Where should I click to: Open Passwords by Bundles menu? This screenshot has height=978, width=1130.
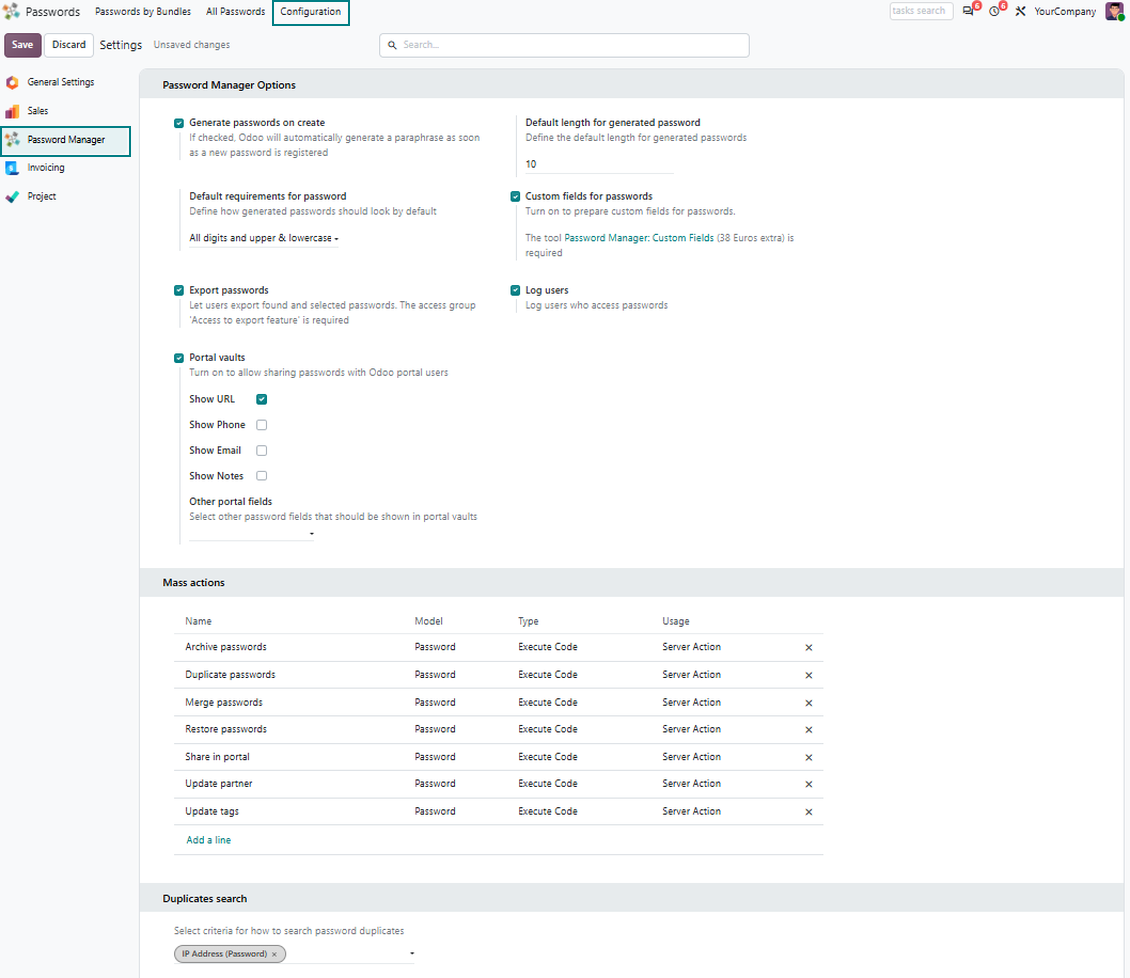point(143,12)
